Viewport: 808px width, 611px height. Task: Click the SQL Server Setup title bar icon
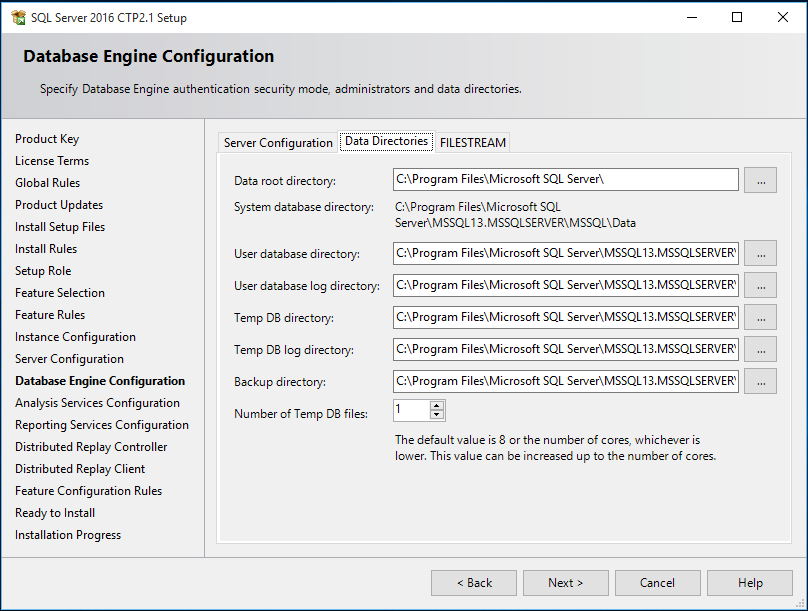[x=19, y=18]
